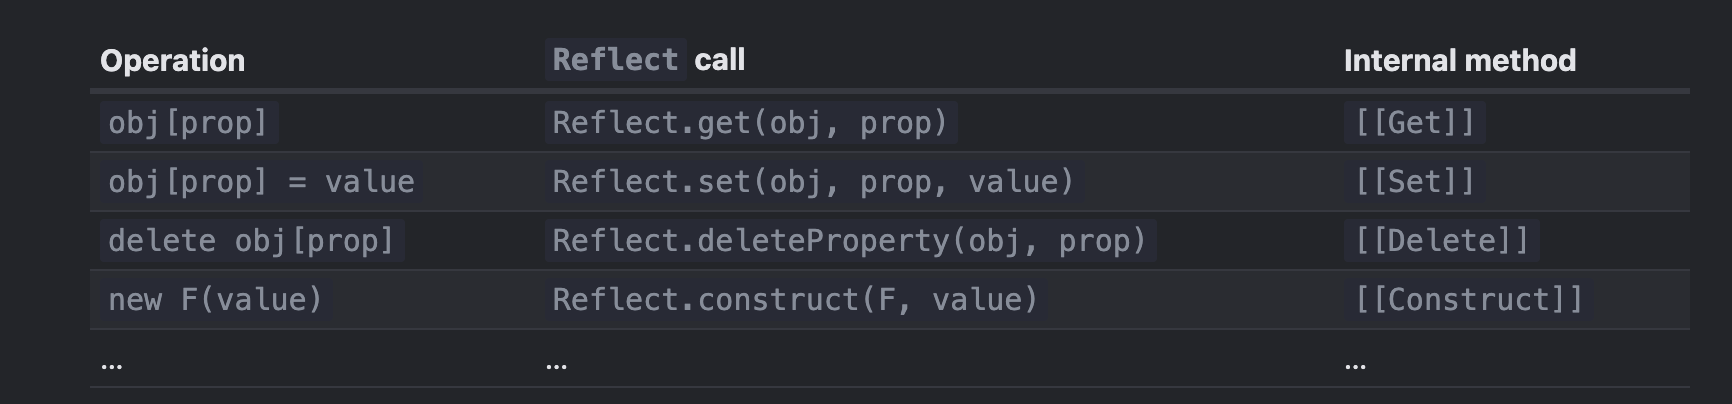Select Reflect.deleteProperty(obj, prop) code
Viewport: 1732px width, 404px height.
(x=850, y=241)
